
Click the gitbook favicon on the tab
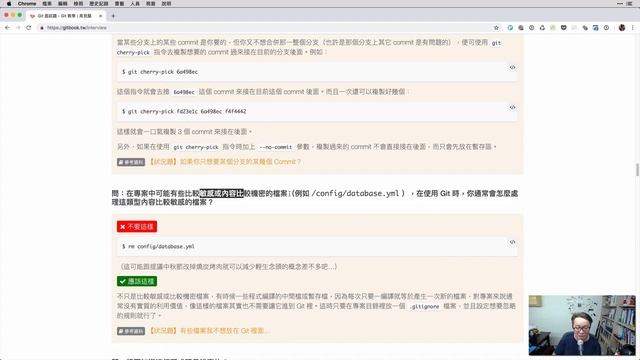click(x=33, y=16)
